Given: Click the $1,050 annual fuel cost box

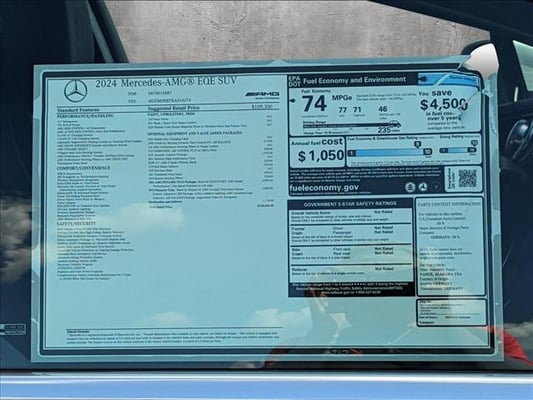Looking at the screenshot, I should click(317, 152).
